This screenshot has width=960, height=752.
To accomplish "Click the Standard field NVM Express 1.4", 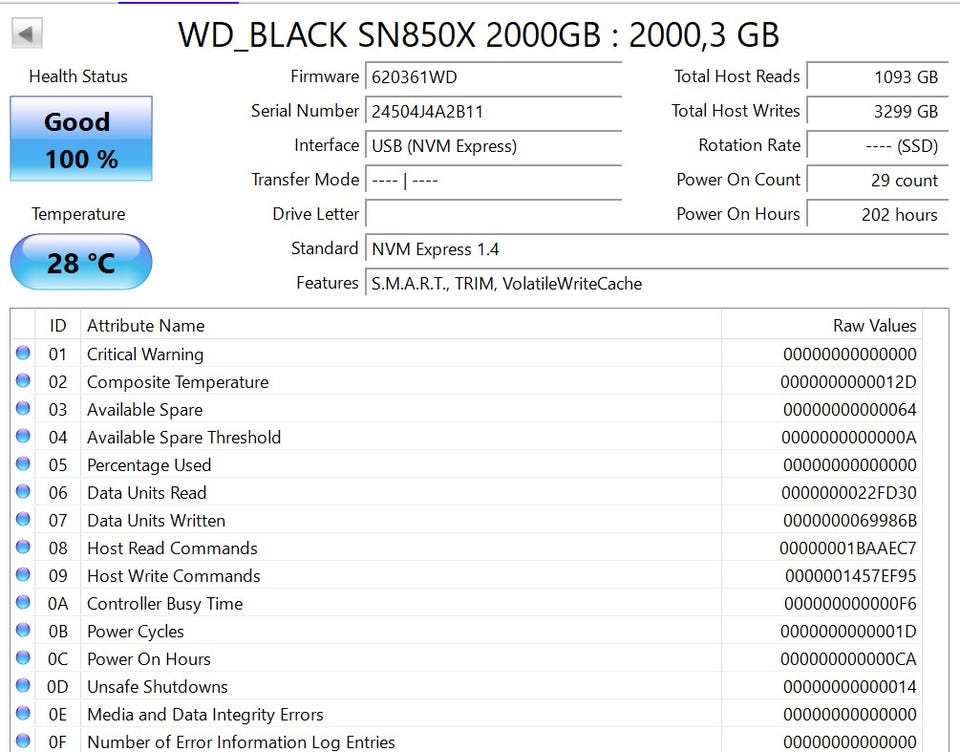I will click(x=657, y=249).
